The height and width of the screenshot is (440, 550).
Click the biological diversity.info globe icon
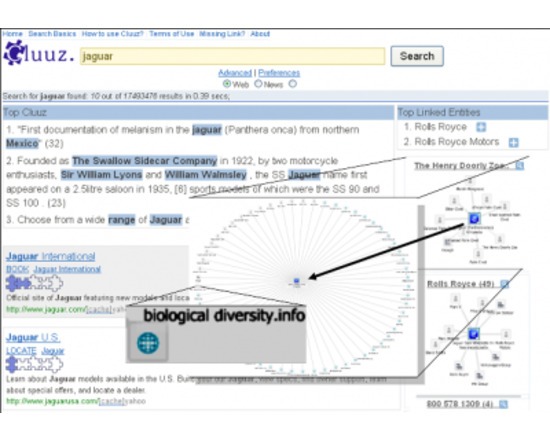click(x=148, y=343)
